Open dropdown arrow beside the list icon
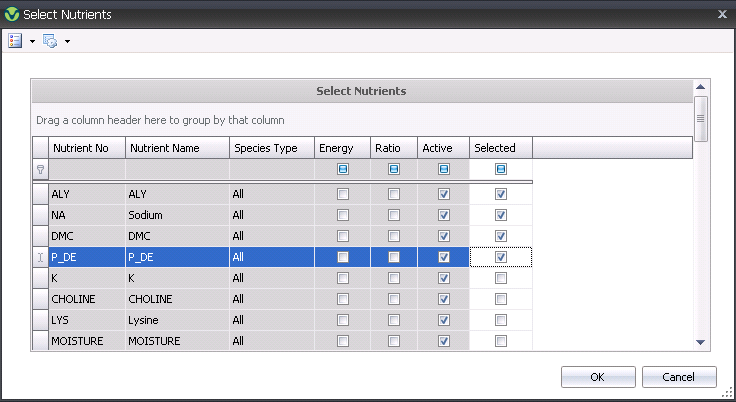The width and height of the screenshot is (736, 402). click(x=32, y=41)
